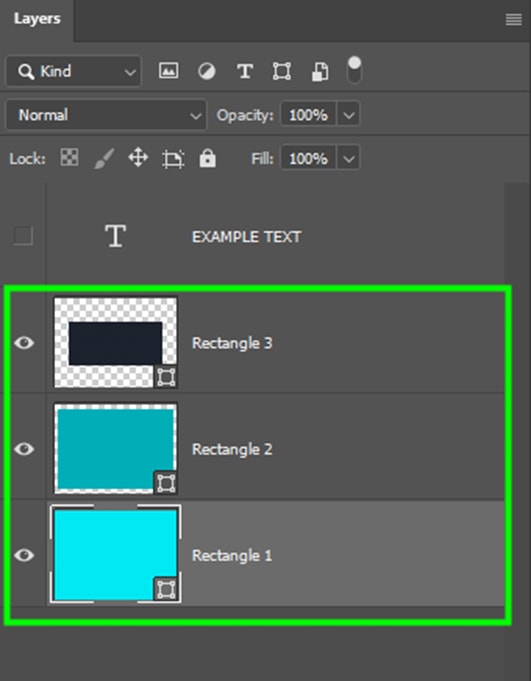Click Lock all padlock icon
The width and height of the screenshot is (531, 681).
tap(208, 158)
